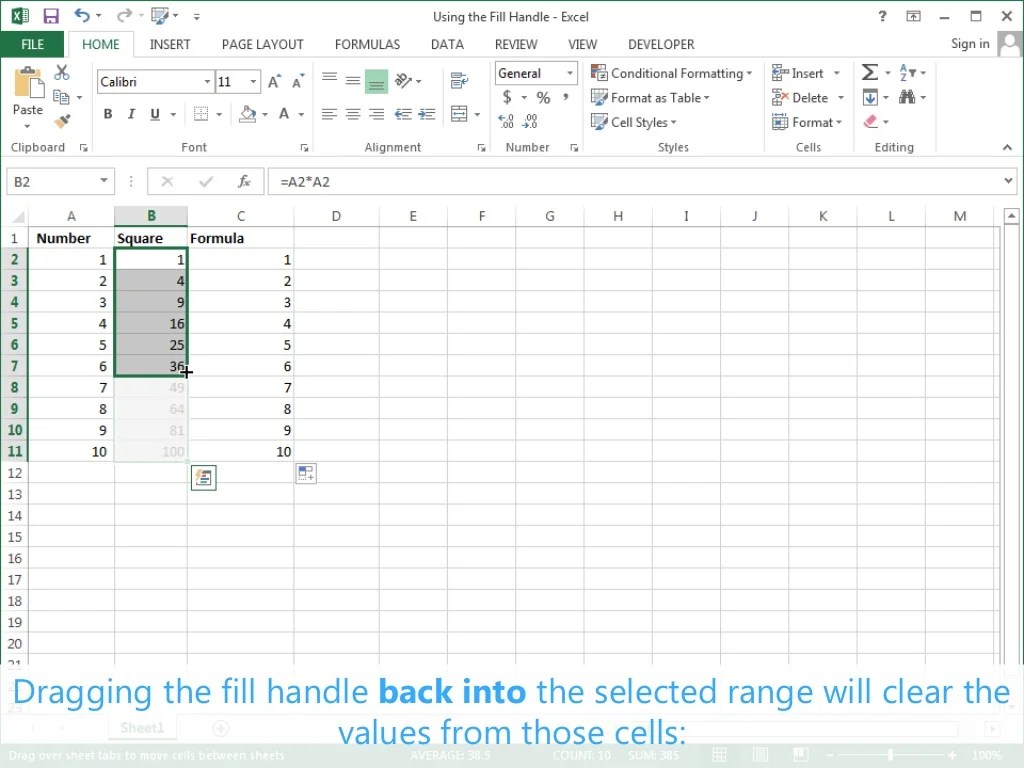Switch to the FORMULAS ribbon tab
This screenshot has width=1024, height=768.
367,44
